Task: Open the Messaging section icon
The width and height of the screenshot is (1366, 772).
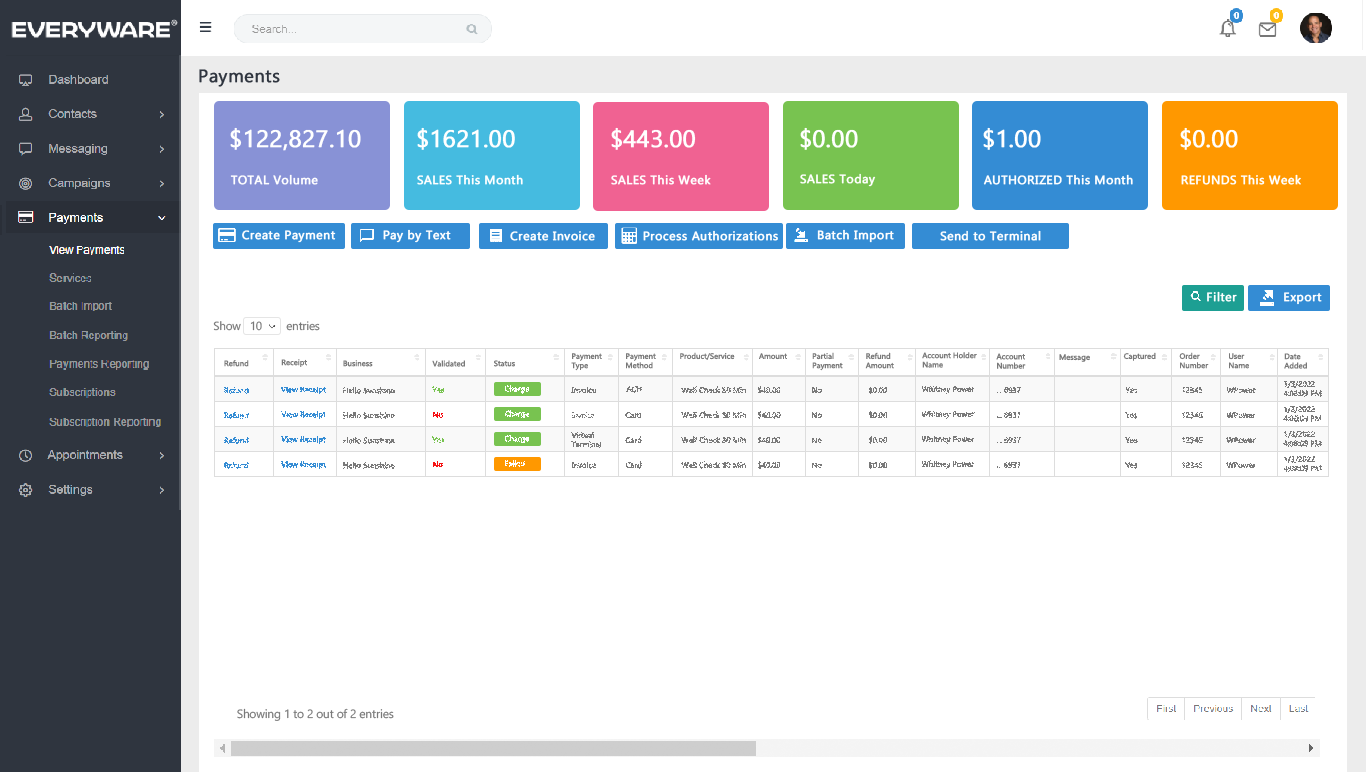Action: (24, 148)
